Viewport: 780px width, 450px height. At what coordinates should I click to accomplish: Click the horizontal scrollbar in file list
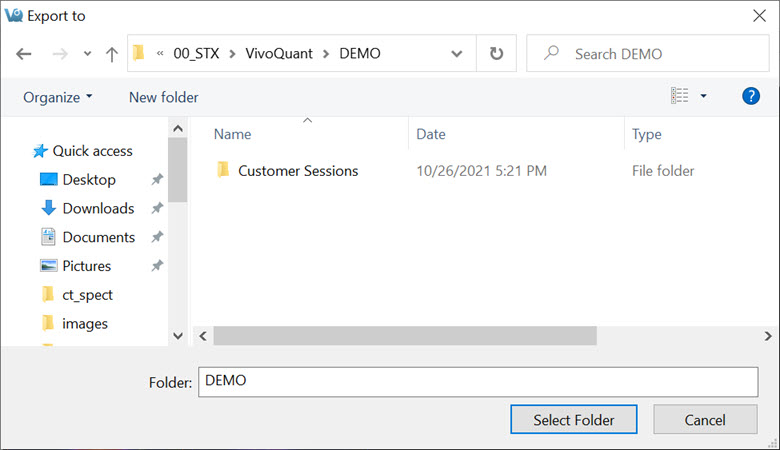click(405, 335)
